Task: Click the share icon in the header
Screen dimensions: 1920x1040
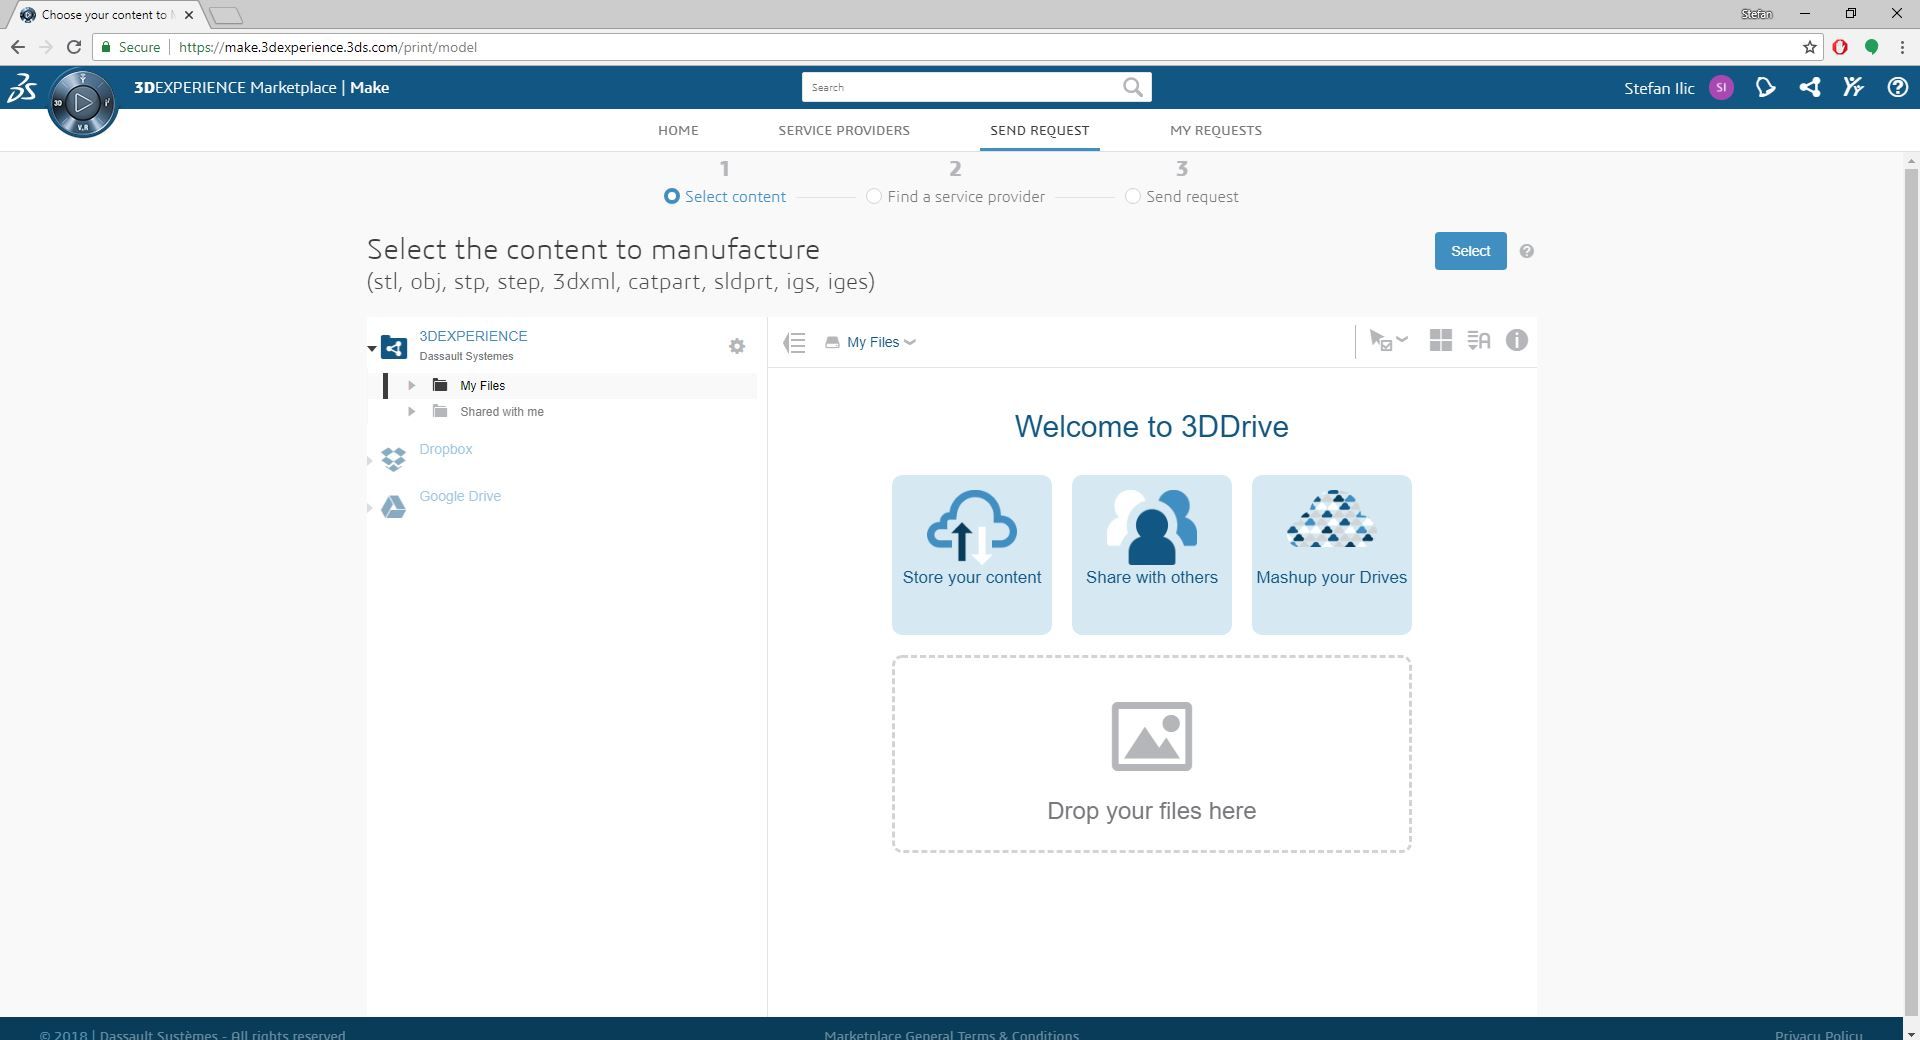Action: 1810,88
